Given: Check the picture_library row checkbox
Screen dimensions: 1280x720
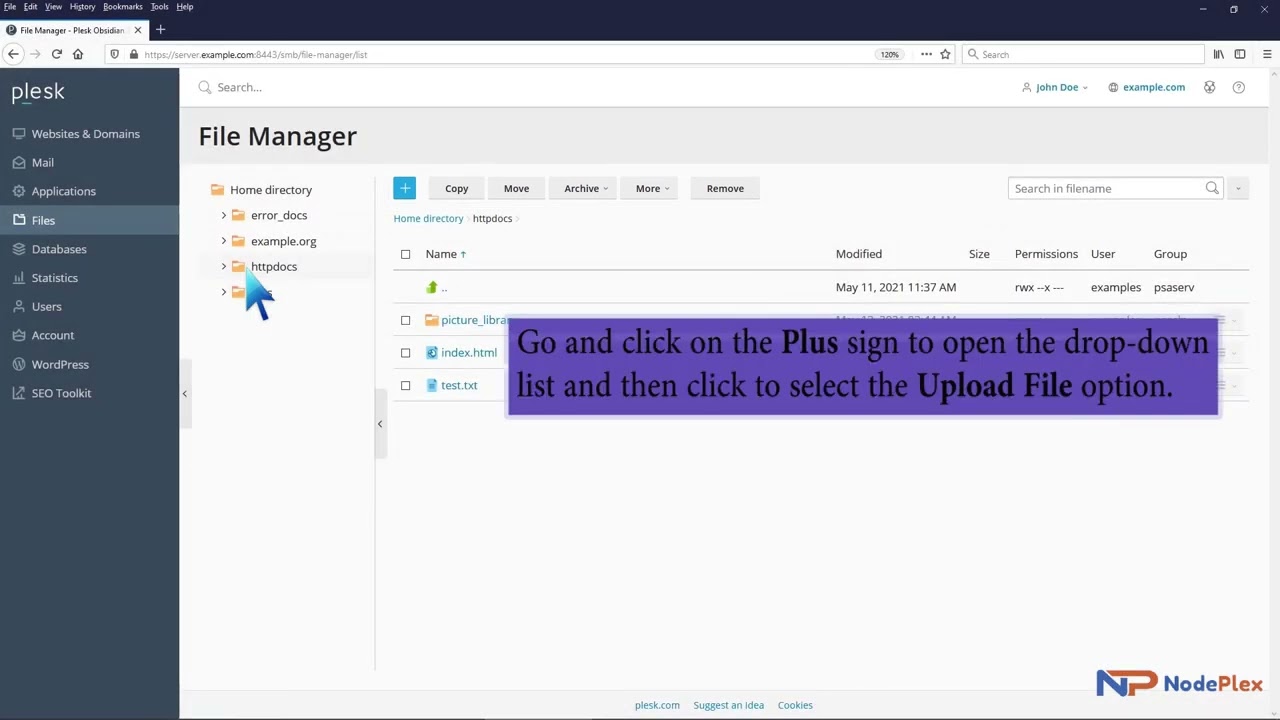Looking at the screenshot, I should (405, 320).
